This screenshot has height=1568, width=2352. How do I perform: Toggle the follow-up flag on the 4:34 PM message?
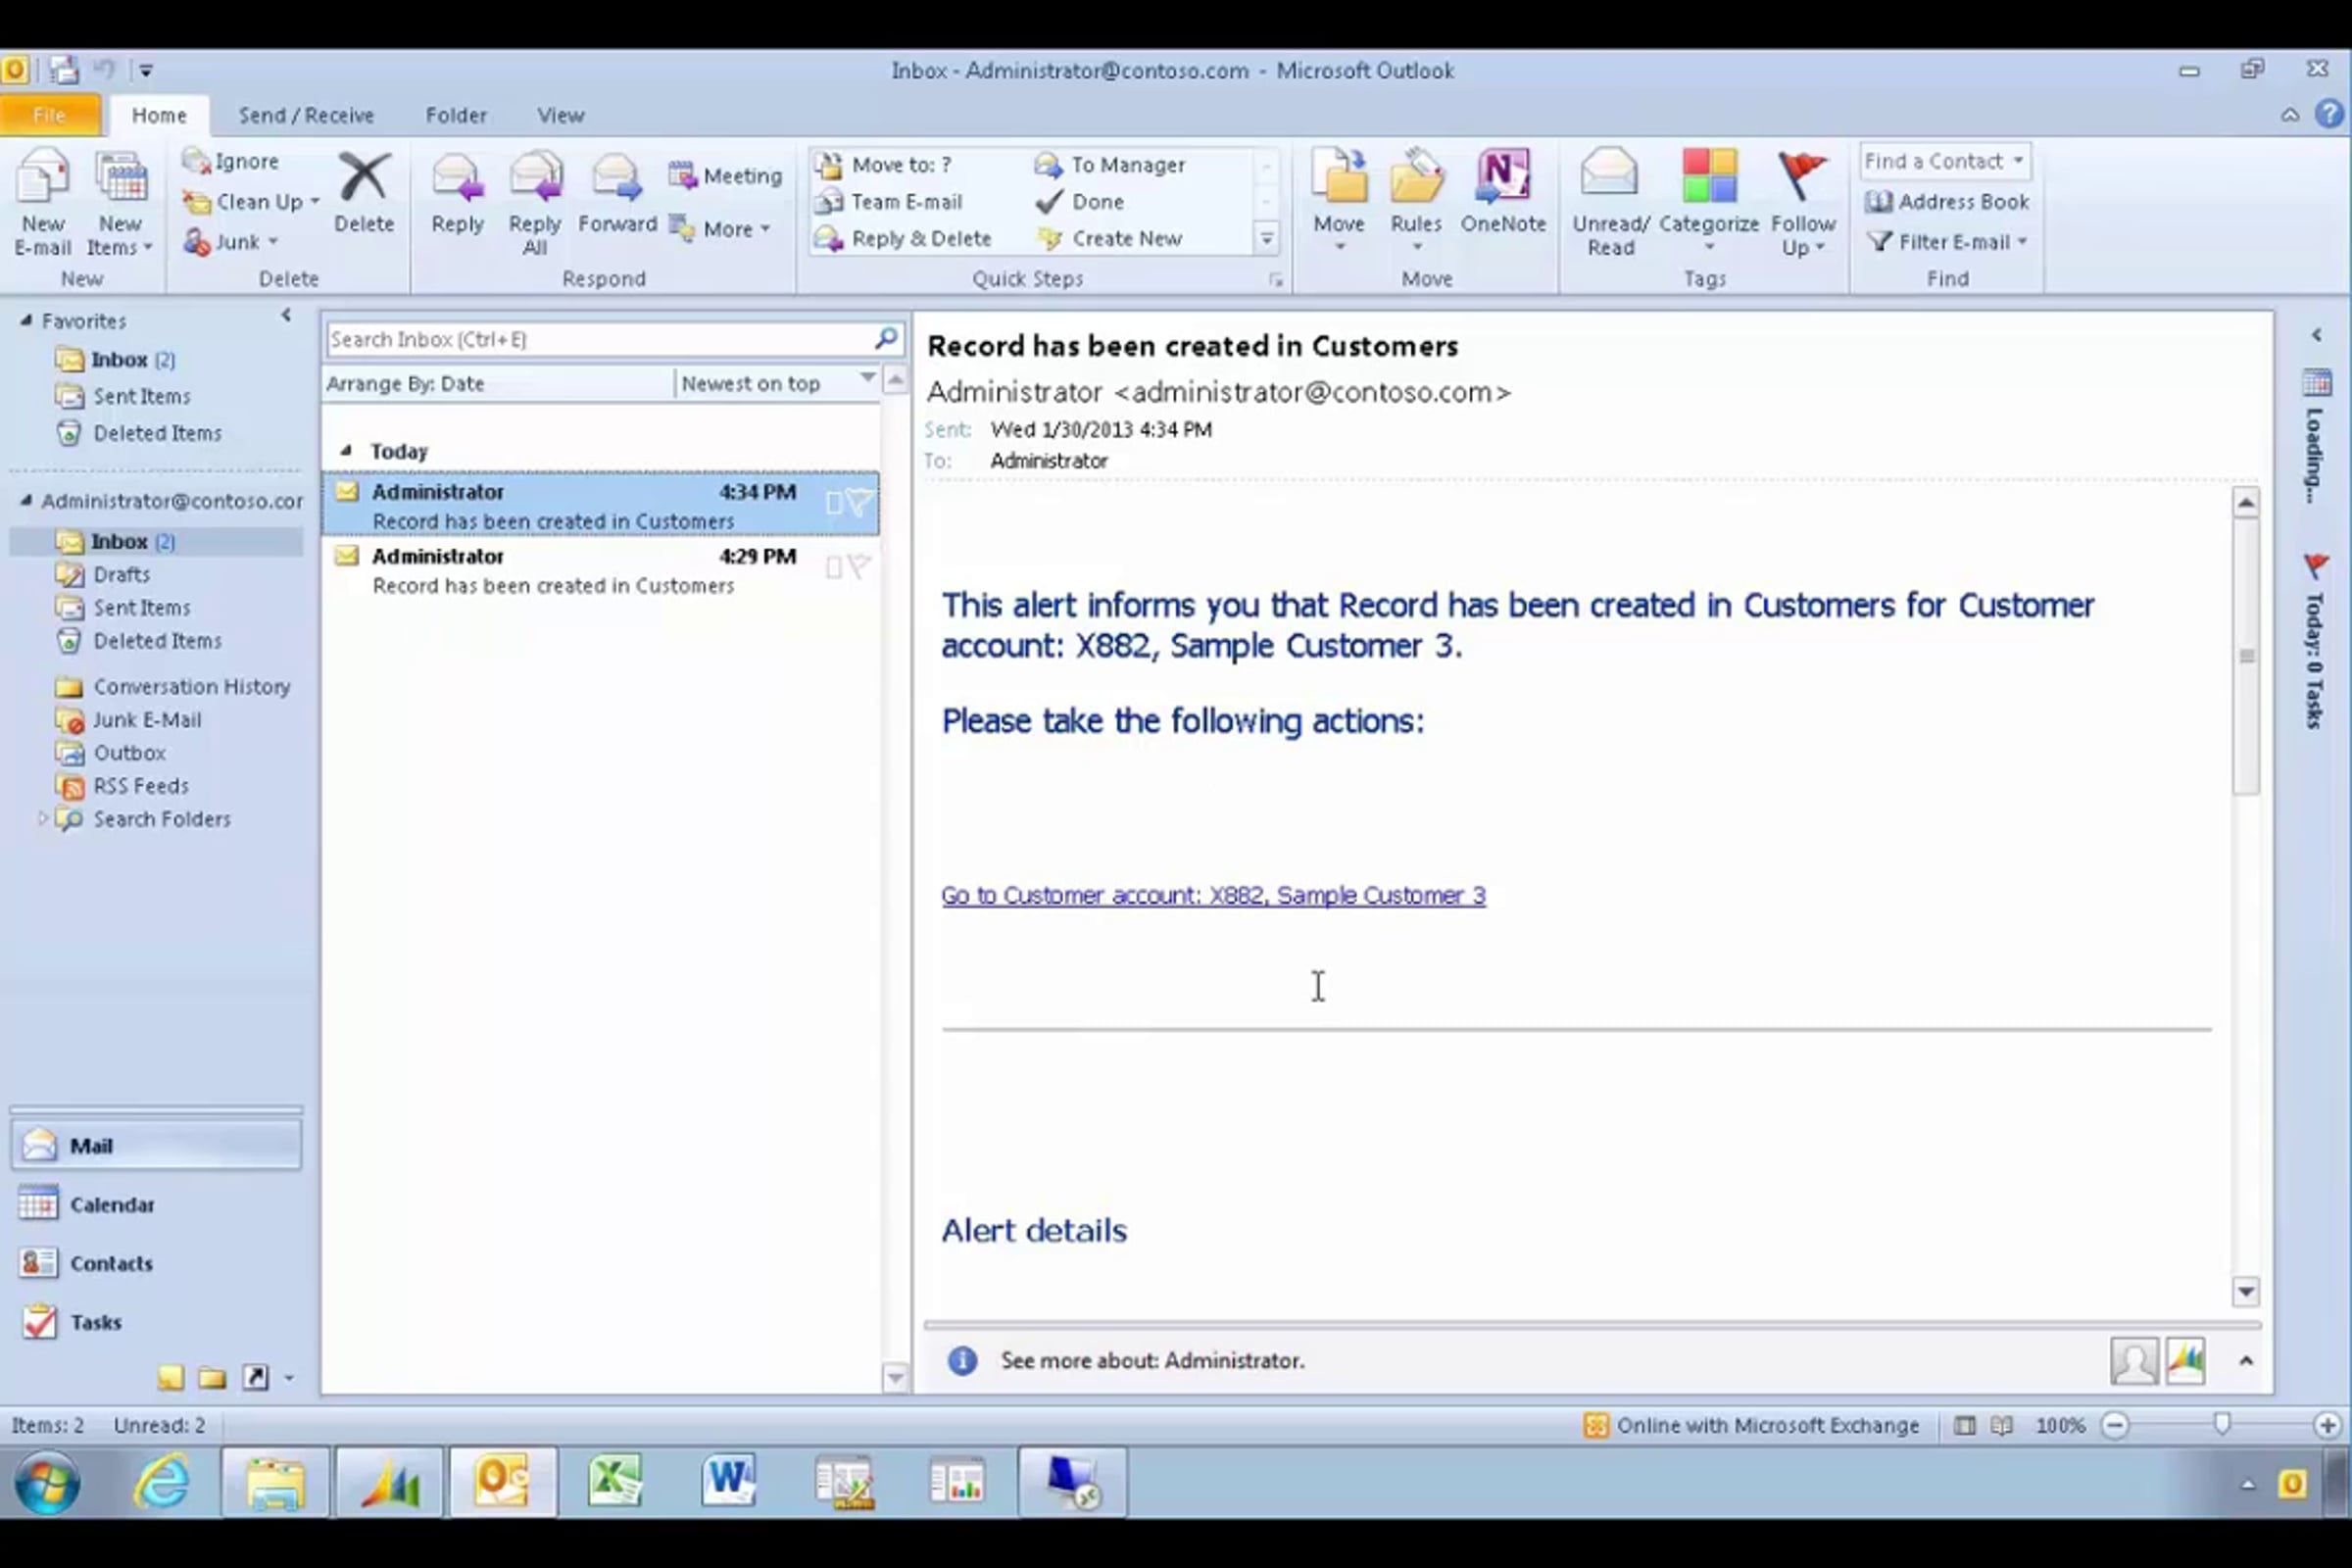pyautogui.click(x=859, y=502)
